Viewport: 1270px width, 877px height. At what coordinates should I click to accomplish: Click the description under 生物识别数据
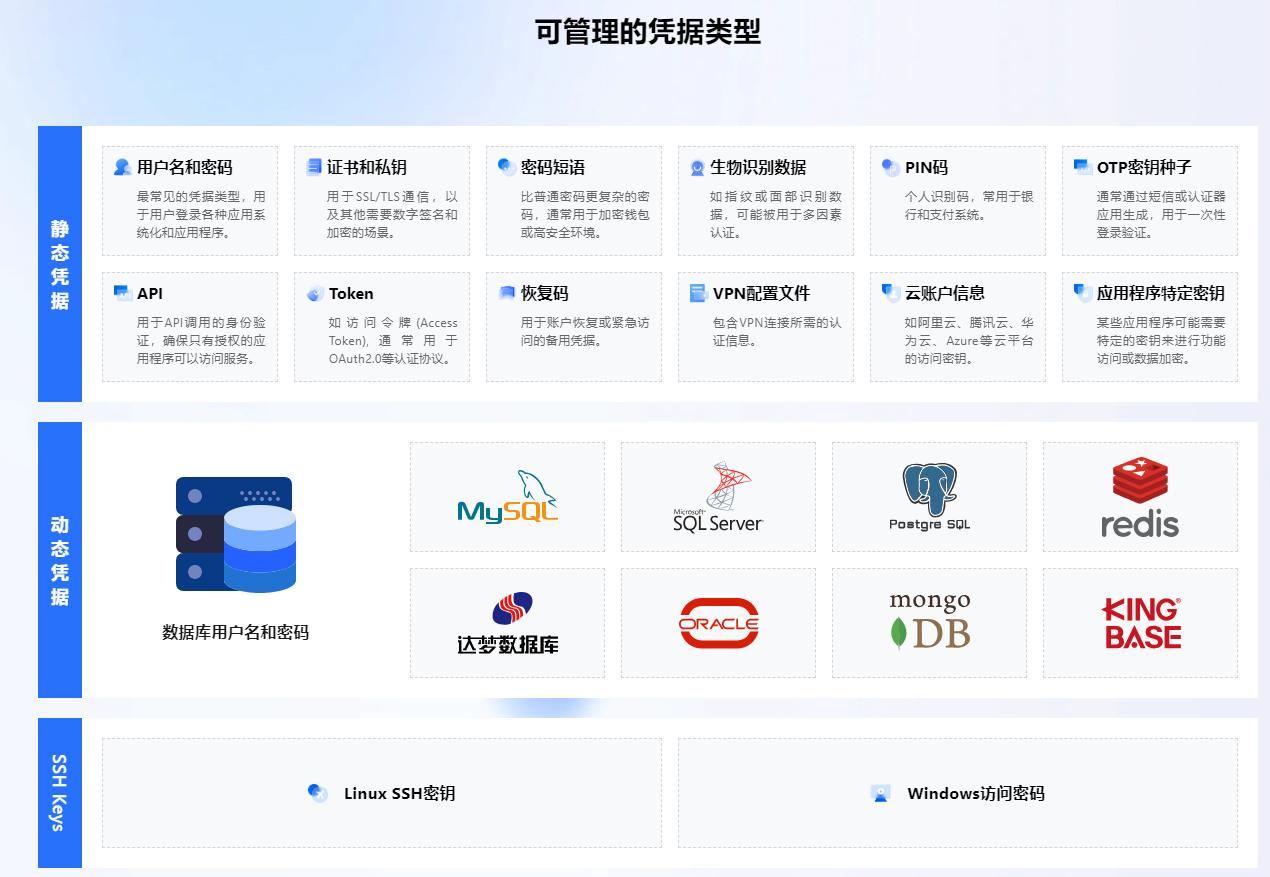point(776,214)
